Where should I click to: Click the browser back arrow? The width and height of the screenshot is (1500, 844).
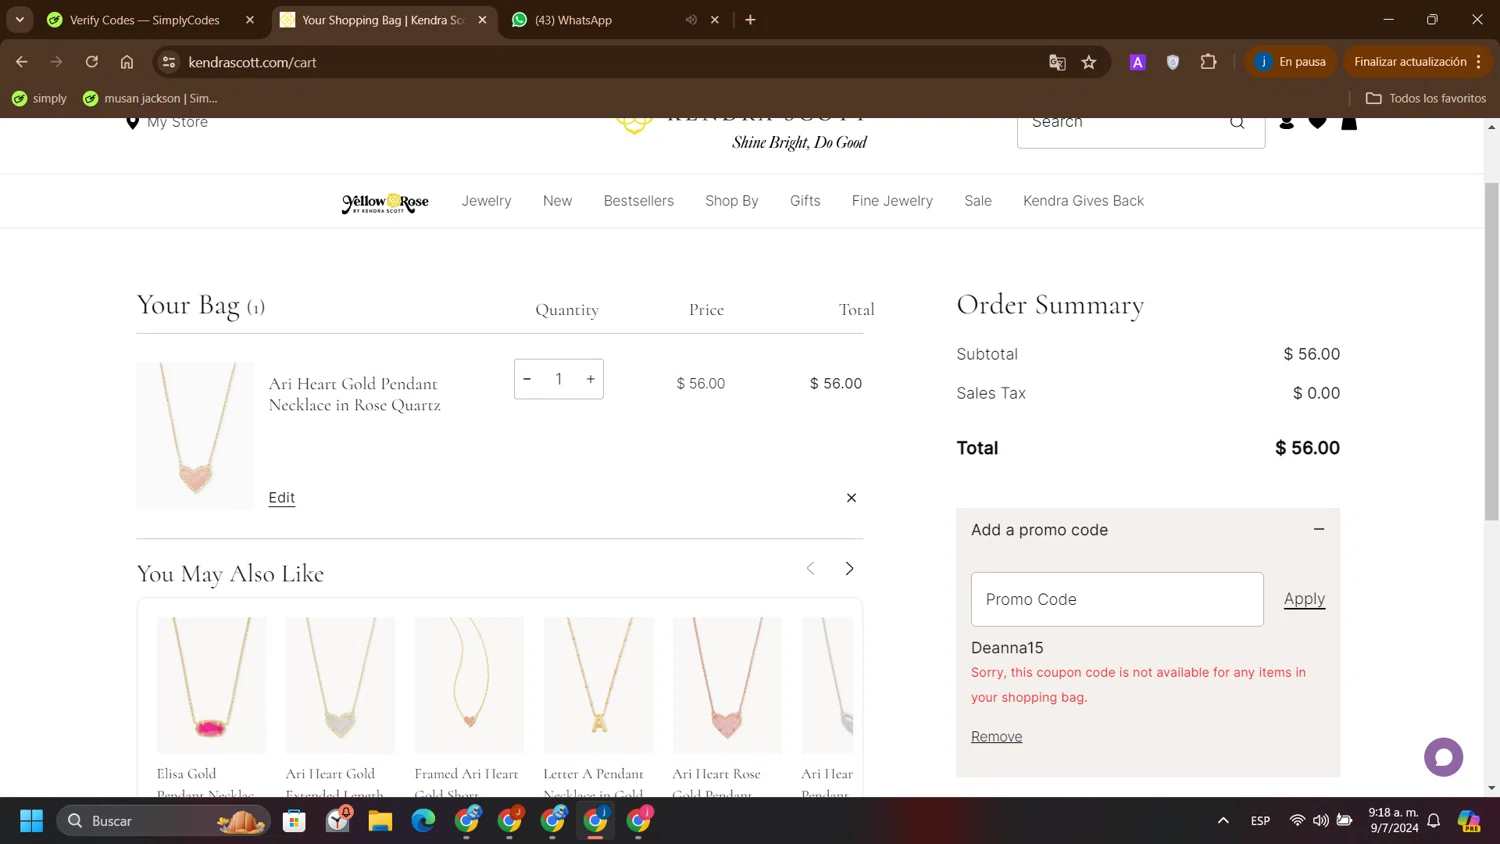(x=21, y=62)
